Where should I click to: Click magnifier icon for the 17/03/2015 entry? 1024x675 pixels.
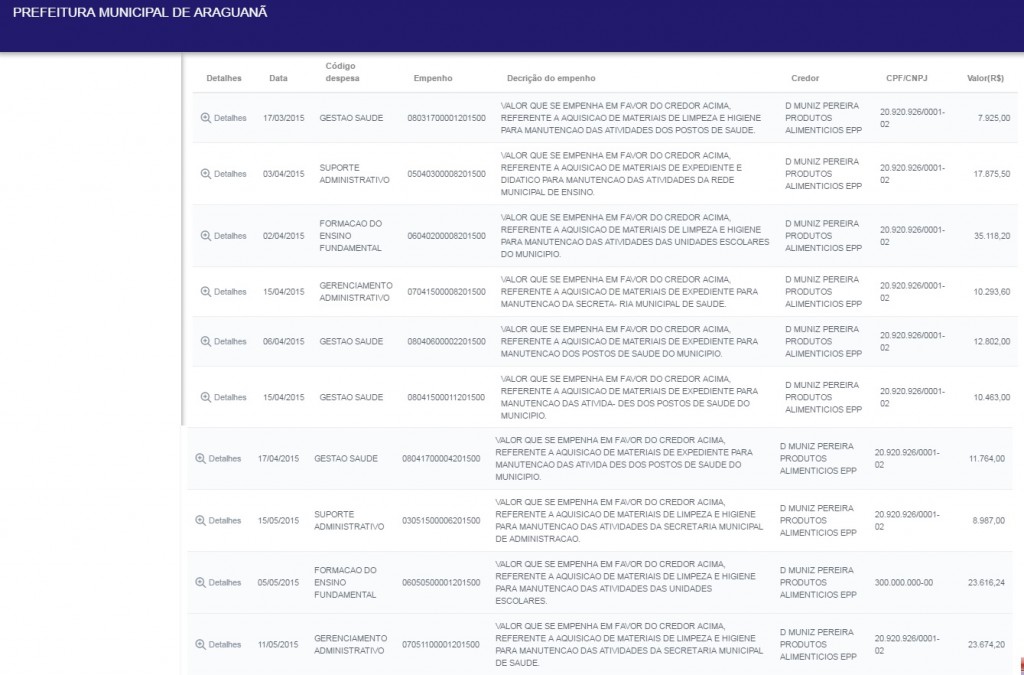206,118
